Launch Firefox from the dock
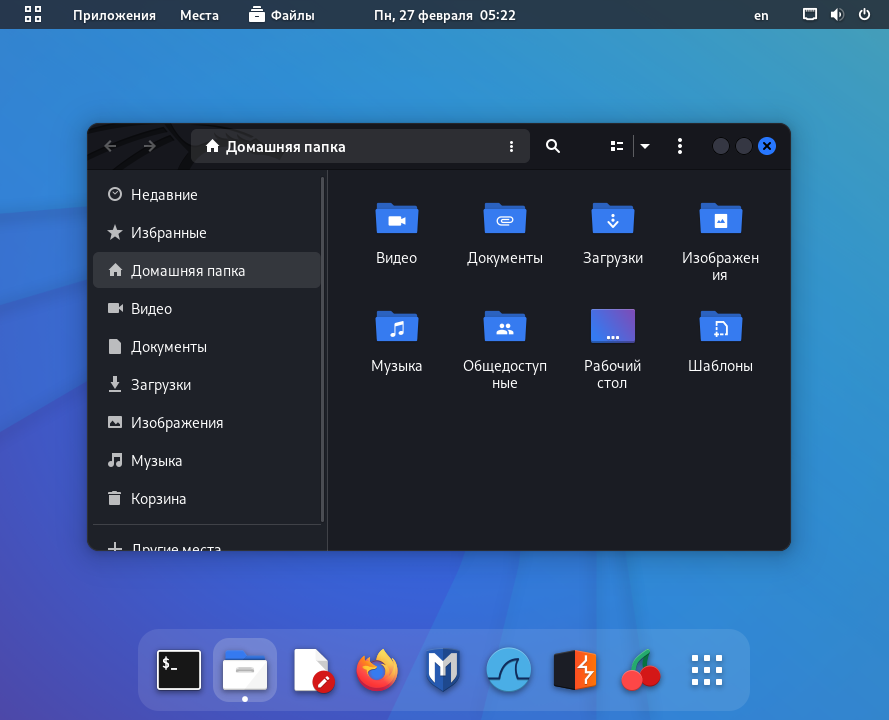Screen dimensions: 889x720 coord(377,670)
